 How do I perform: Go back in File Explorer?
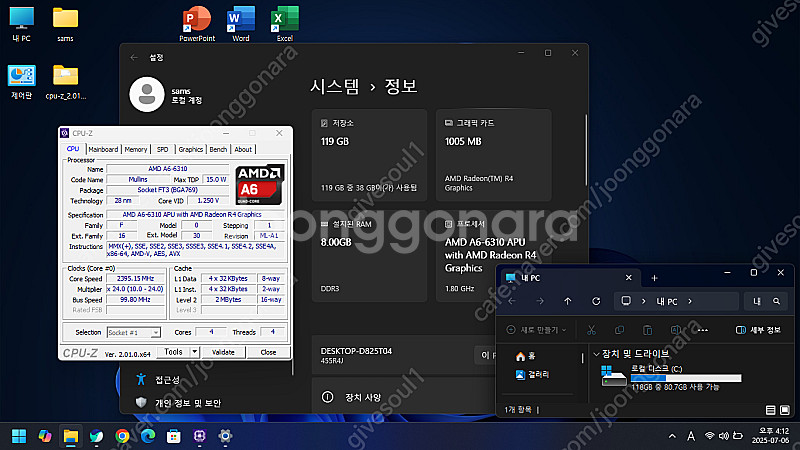point(512,302)
